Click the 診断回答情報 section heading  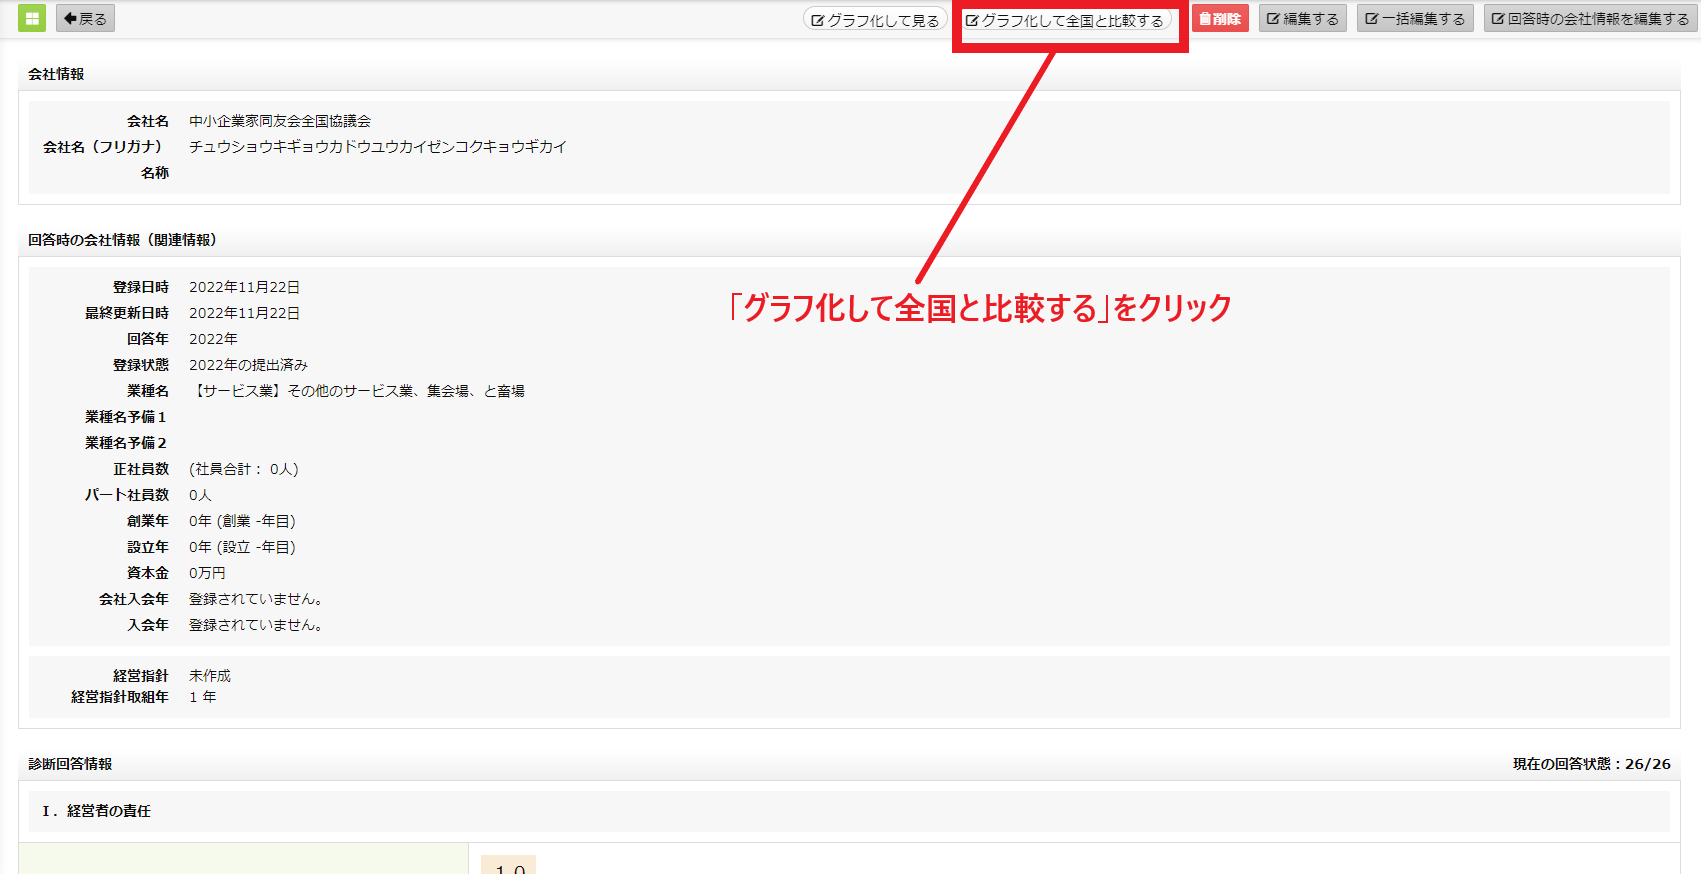pos(70,764)
